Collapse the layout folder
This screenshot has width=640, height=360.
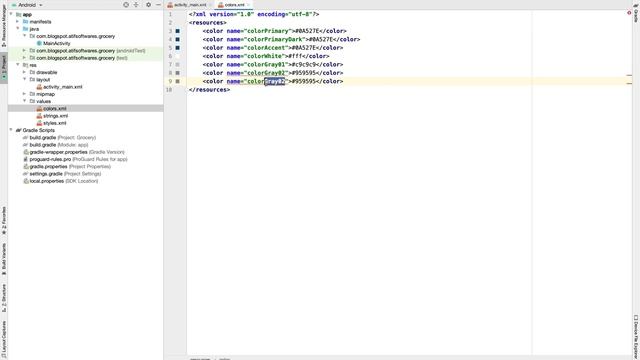[24, 80]
